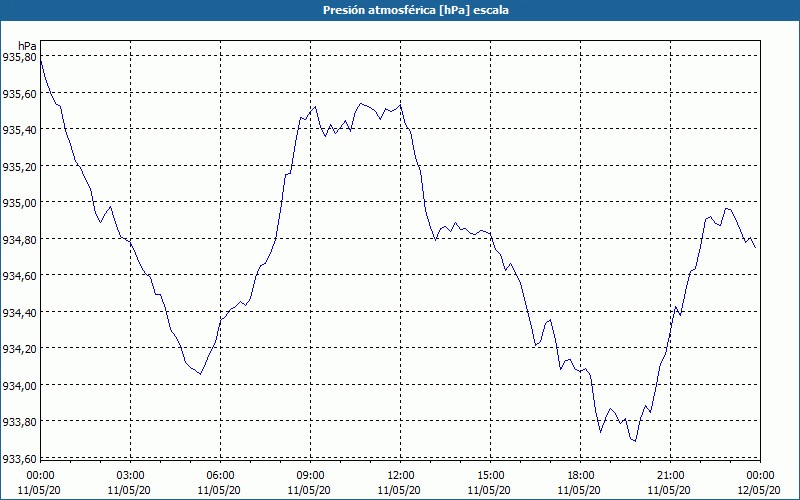Select the 934,60 y-axis label
This screenshot has width=800, height=500.
click(x=19, y=276)
